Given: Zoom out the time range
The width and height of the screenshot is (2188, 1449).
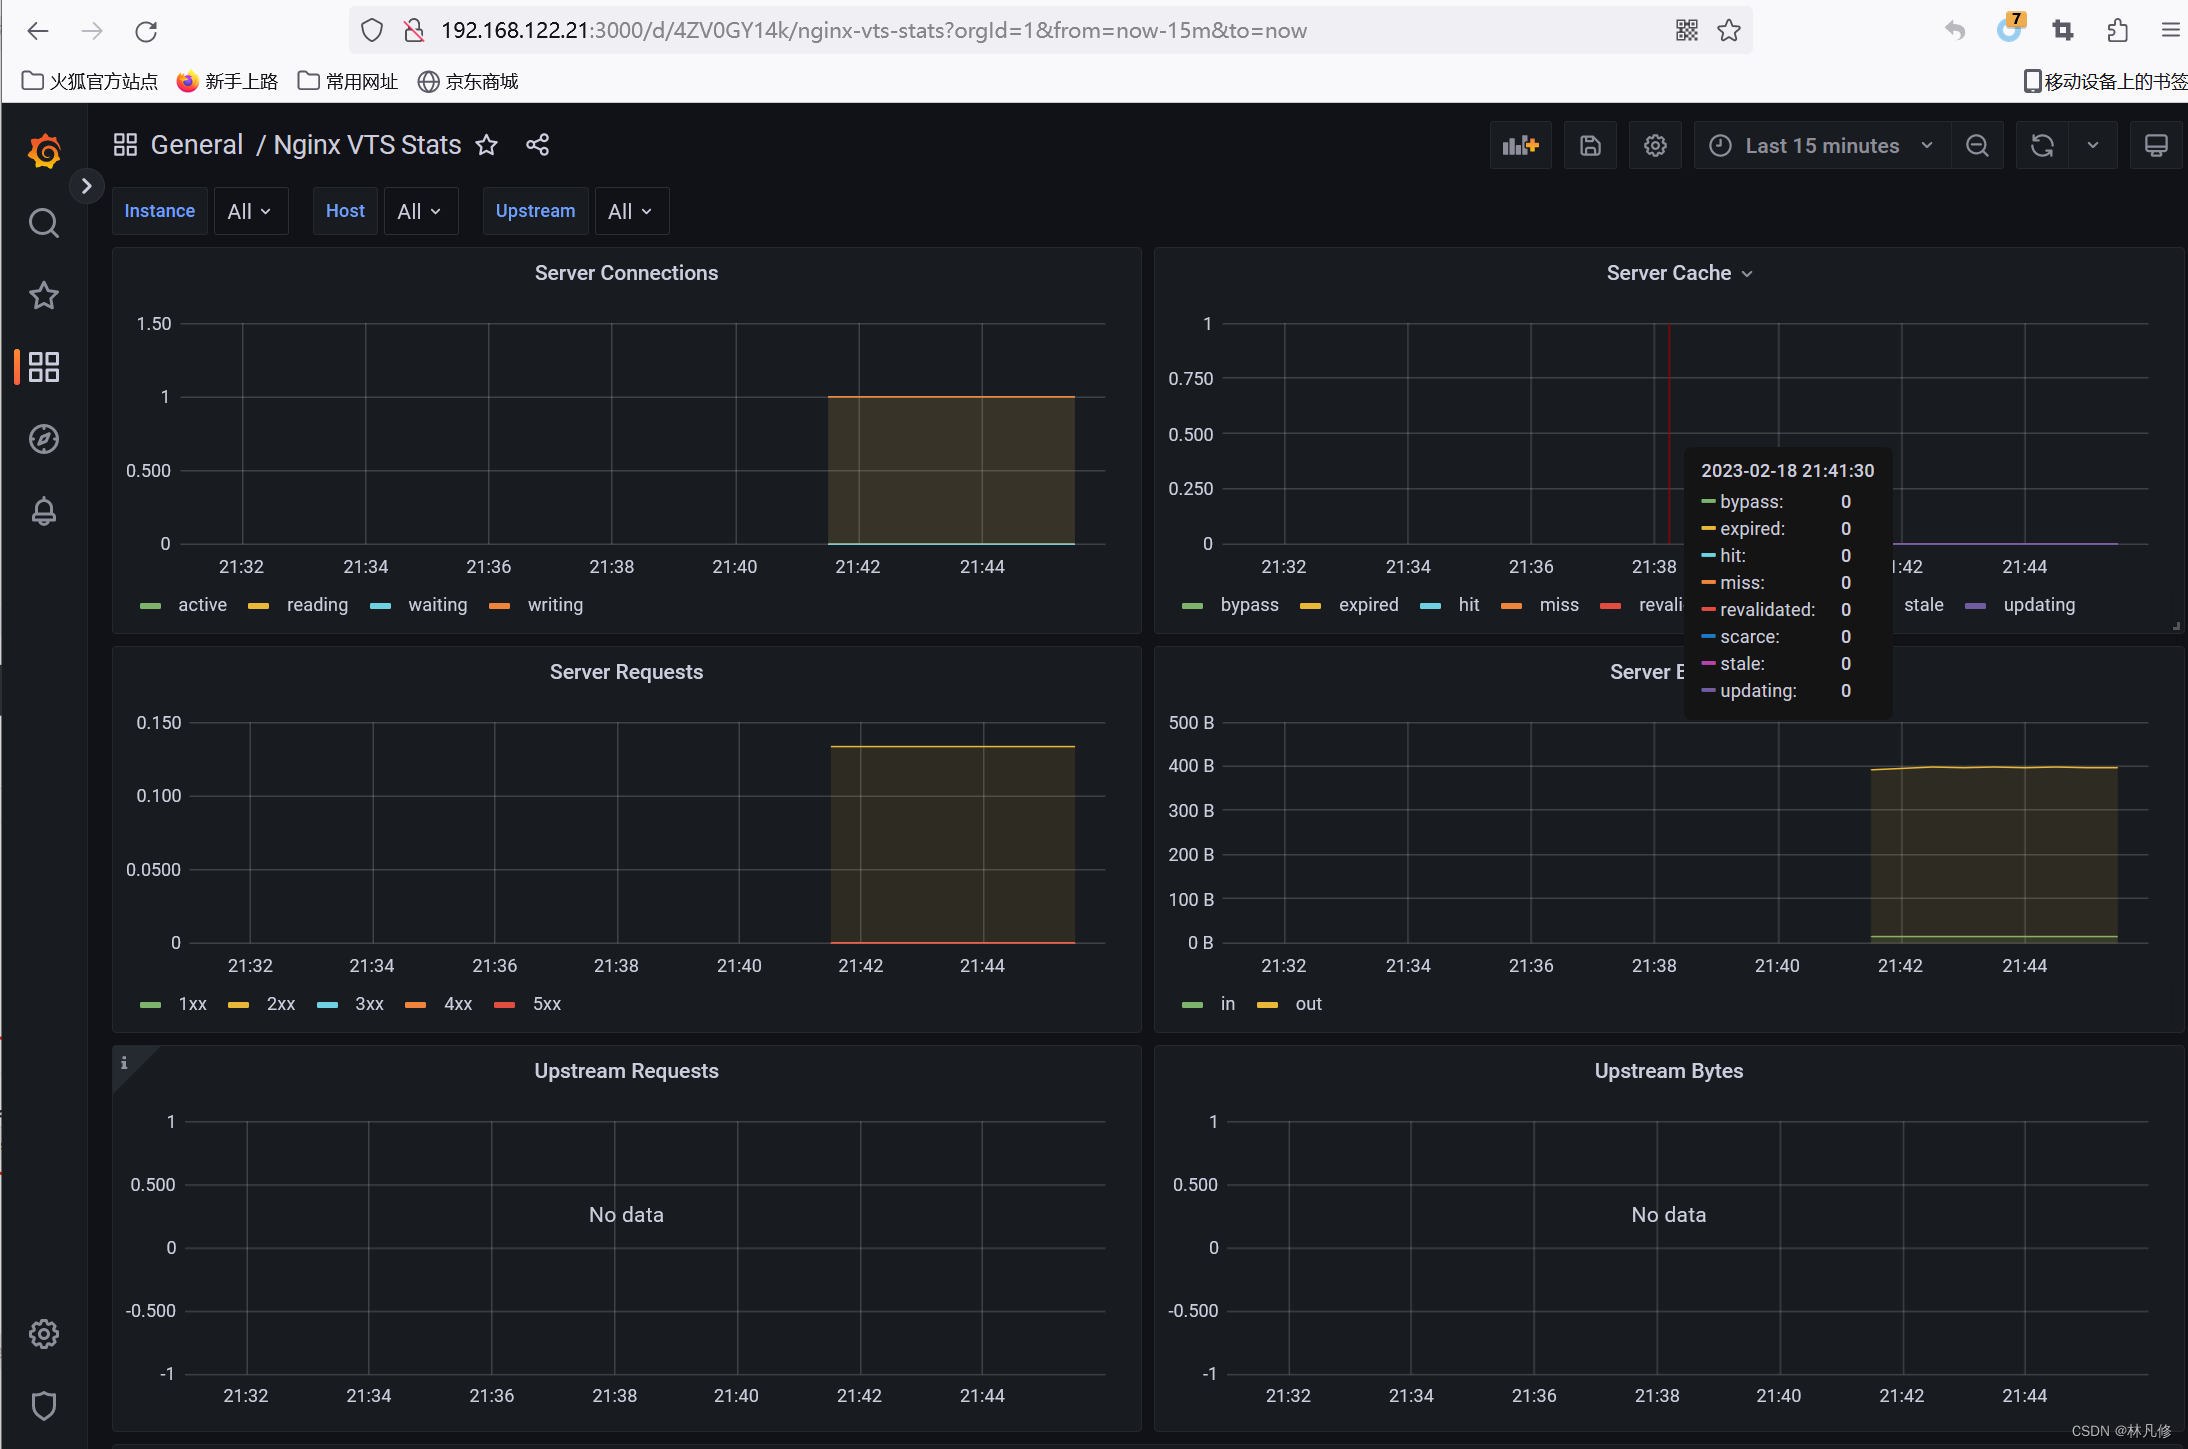Looking at the screenshot, I should point(1977,146).
